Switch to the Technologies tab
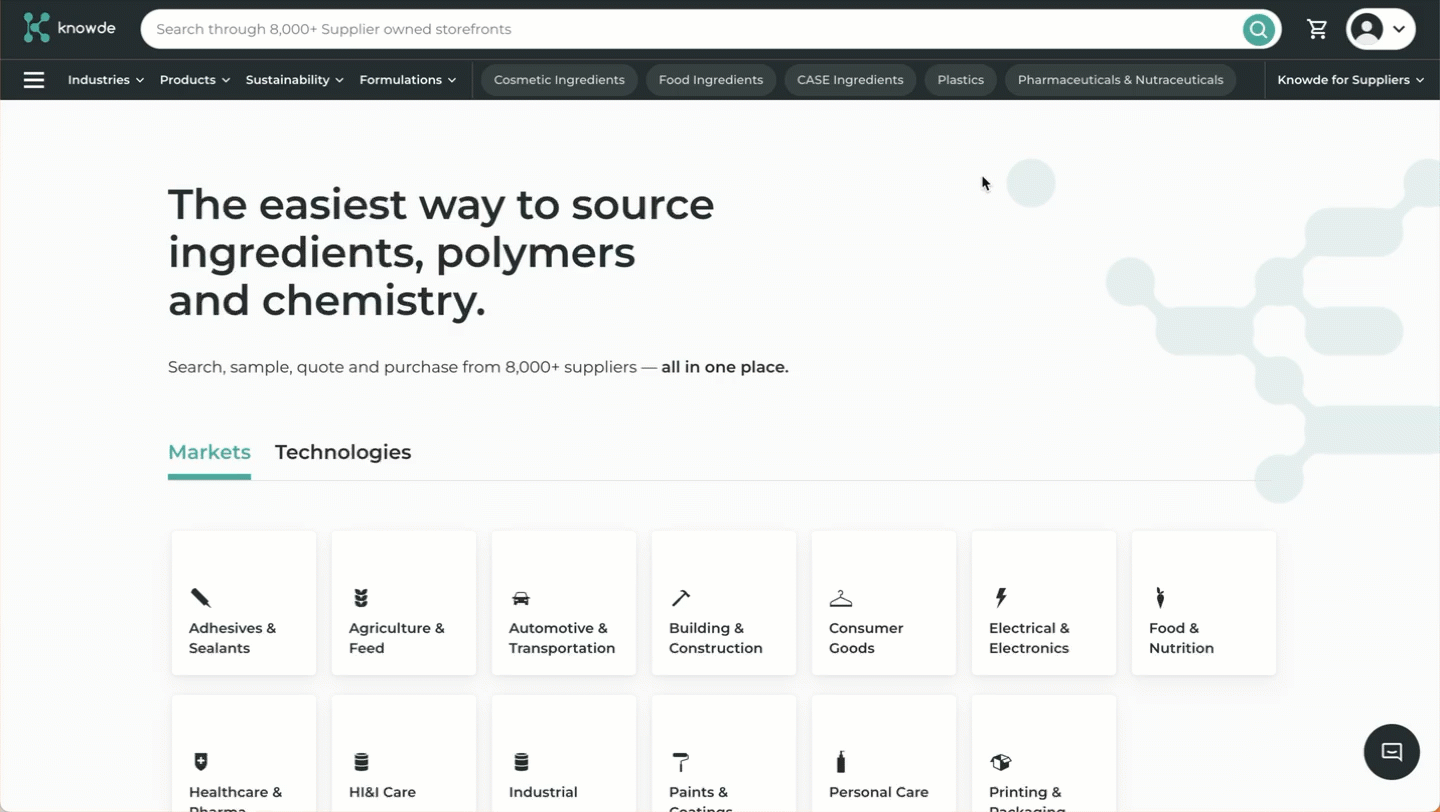The width and height of the screenshot is (1440, 812). pos(343,452)
